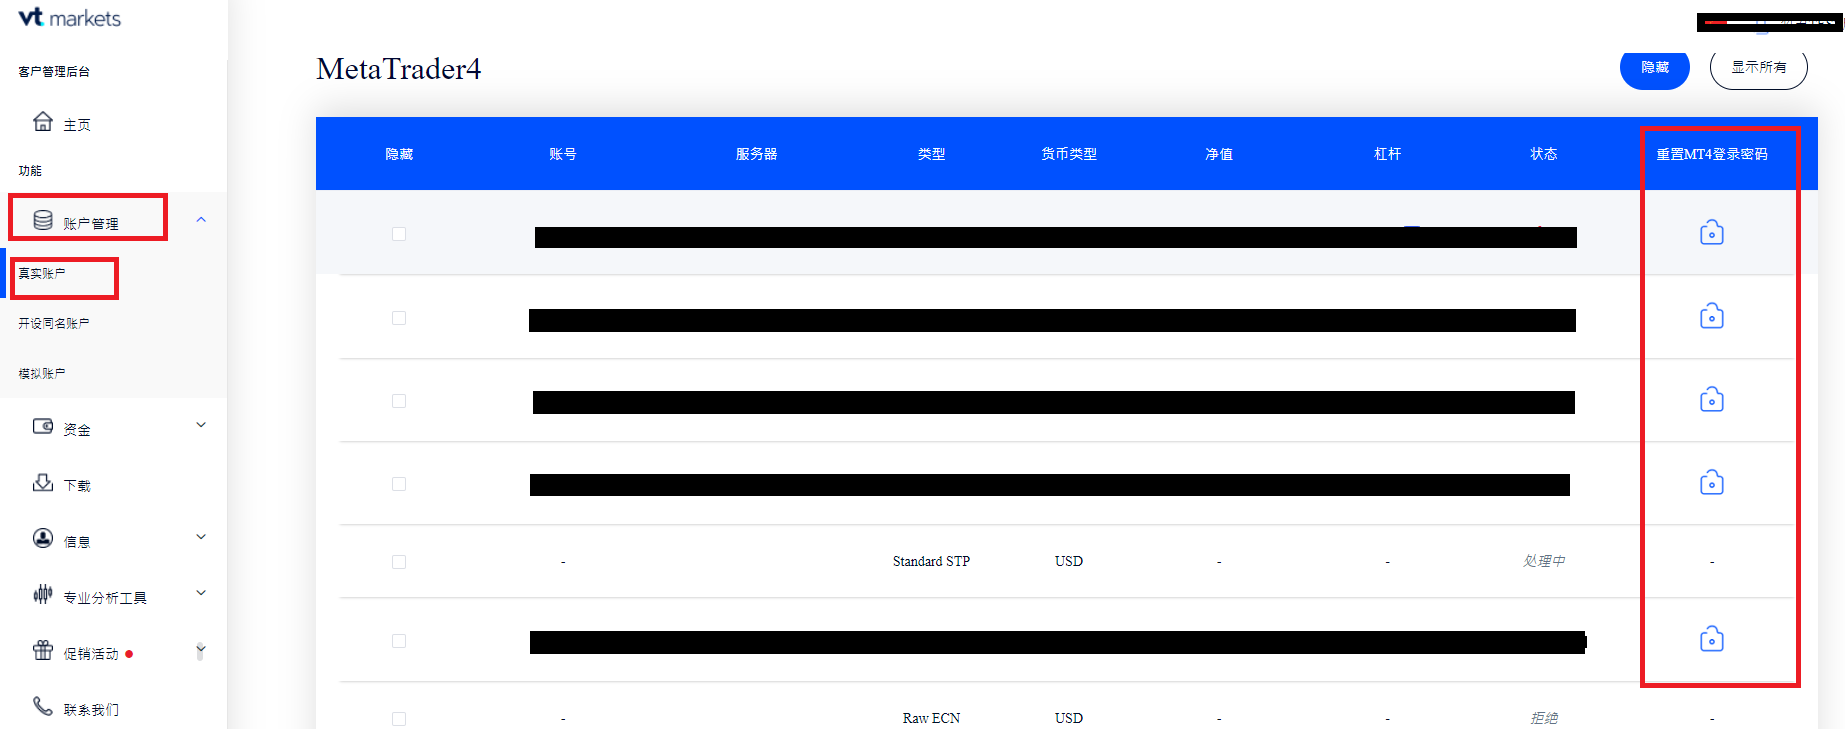Open 促销活动 via the gift icon
The height and width of the screenshot is (729, 1845).
43,650
